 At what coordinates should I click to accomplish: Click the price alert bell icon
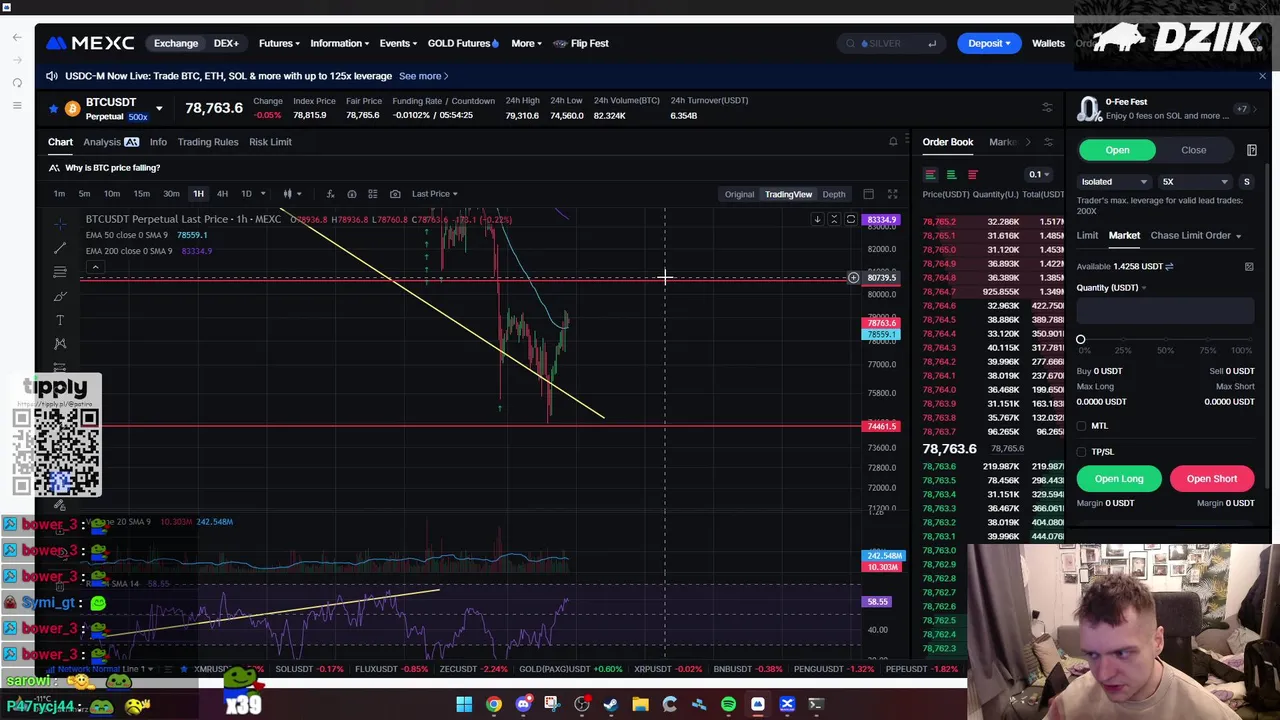(893, 142)
